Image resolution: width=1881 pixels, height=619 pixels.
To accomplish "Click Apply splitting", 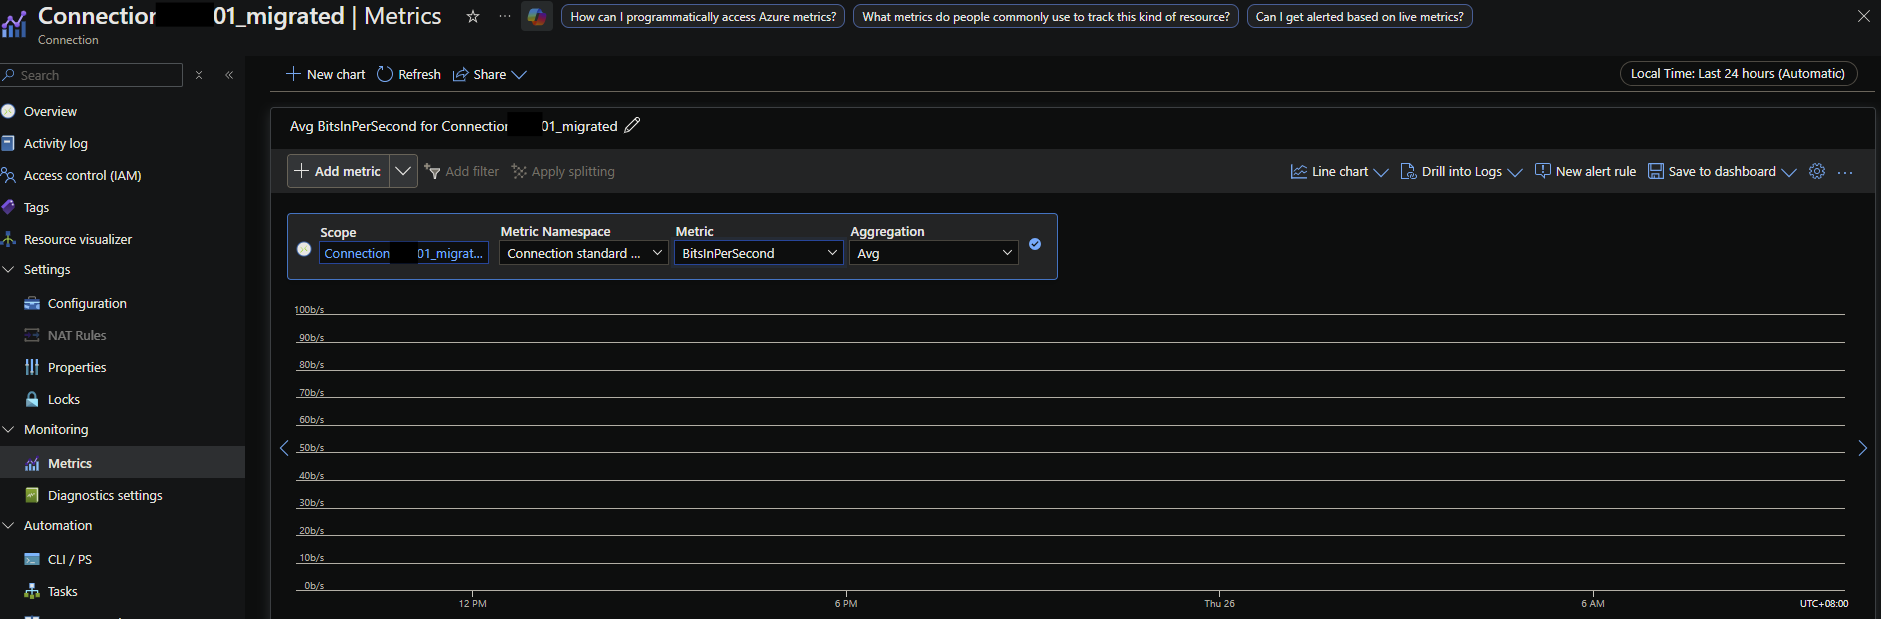I will click(564, 171).
